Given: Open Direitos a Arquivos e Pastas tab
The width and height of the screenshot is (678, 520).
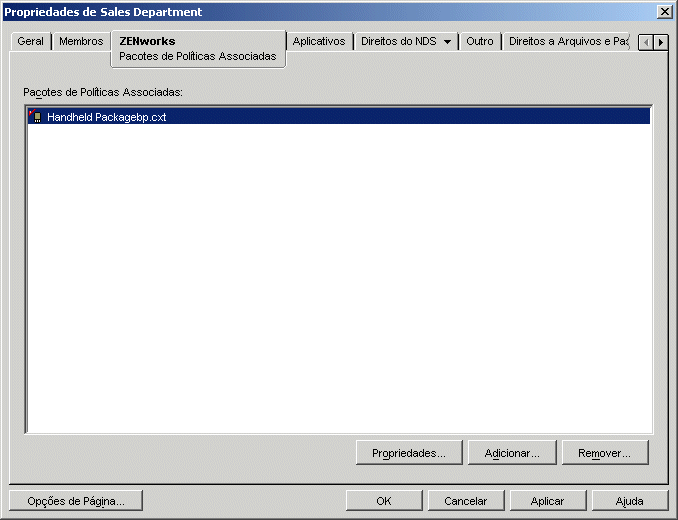Looking at the screenshot, I should tap(568, 41).
